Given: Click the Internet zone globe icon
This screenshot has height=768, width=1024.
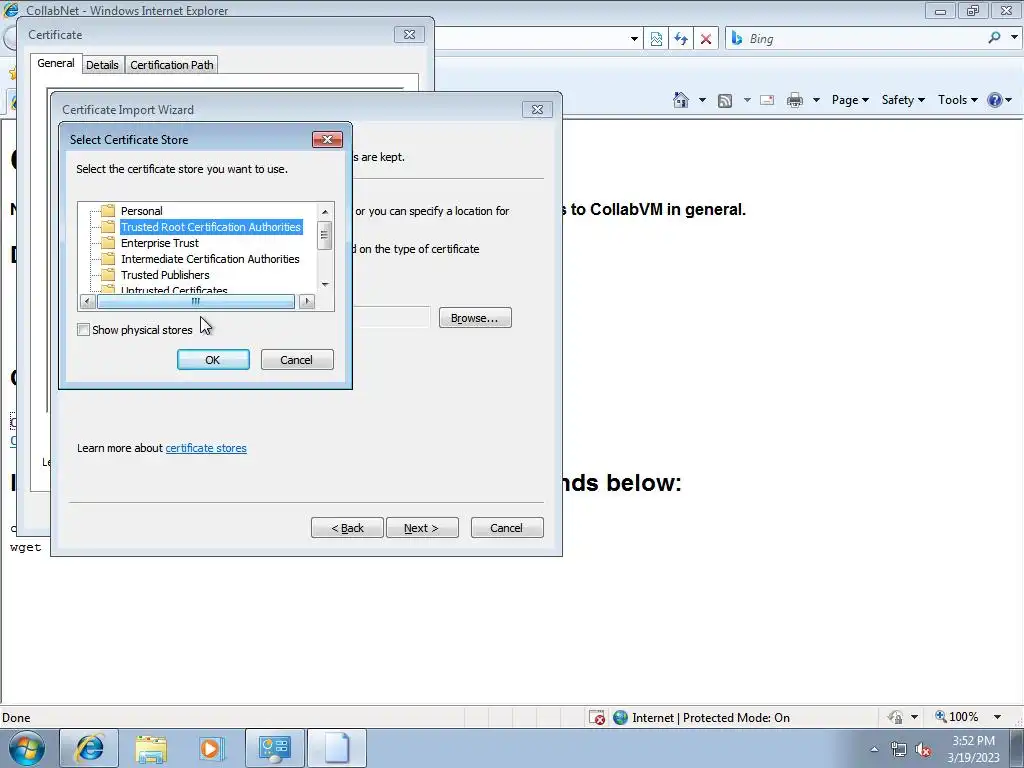Looking at the screenshot, I should click(x=620, y=718).
